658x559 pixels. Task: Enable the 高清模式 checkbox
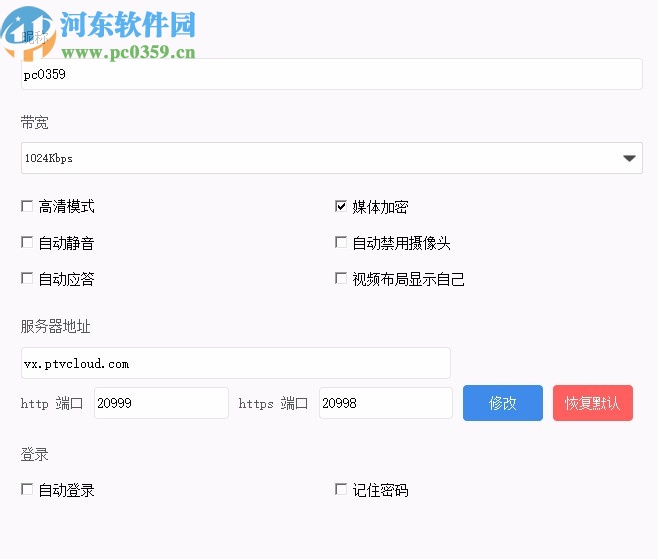(x=27, y=206)
